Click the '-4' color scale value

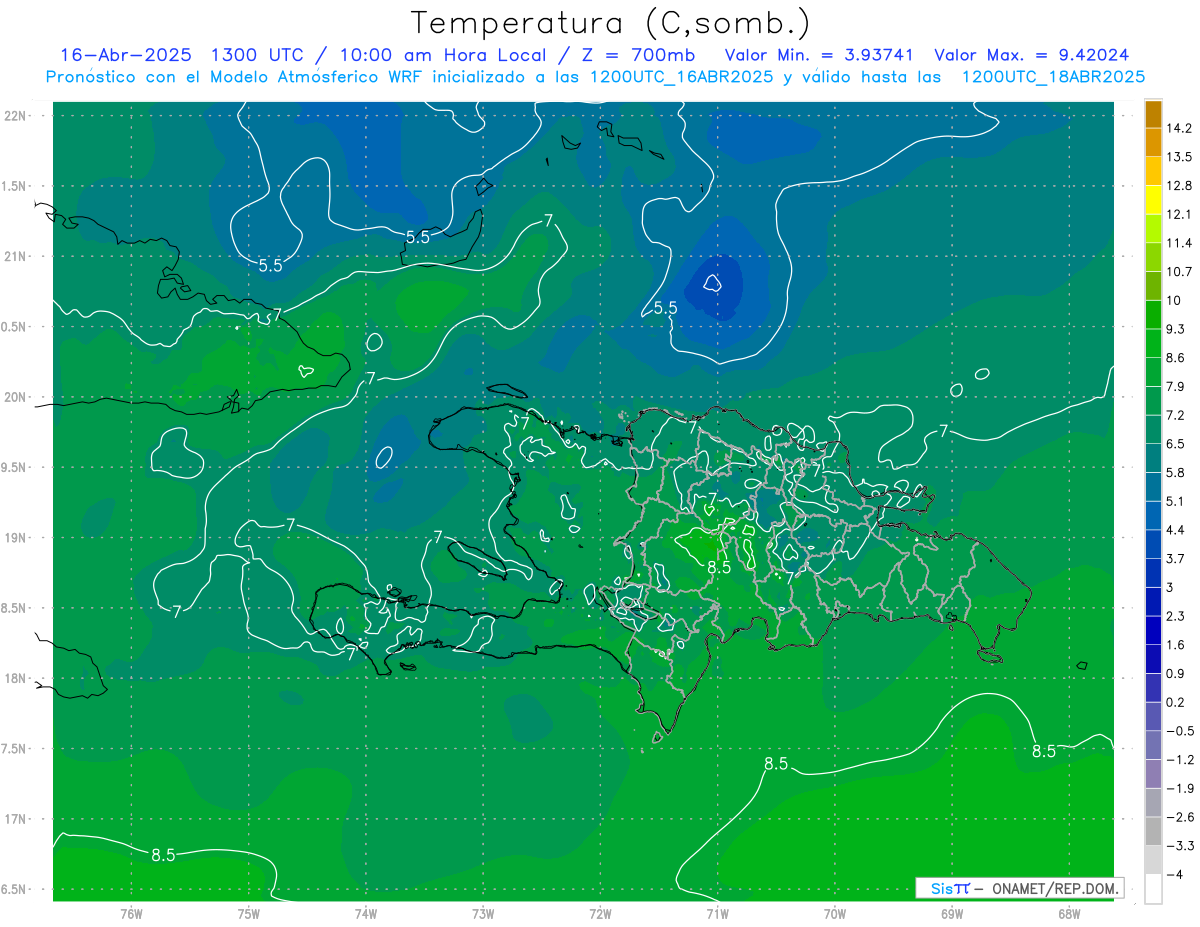pyautogui.click(x=1175, y=874)
